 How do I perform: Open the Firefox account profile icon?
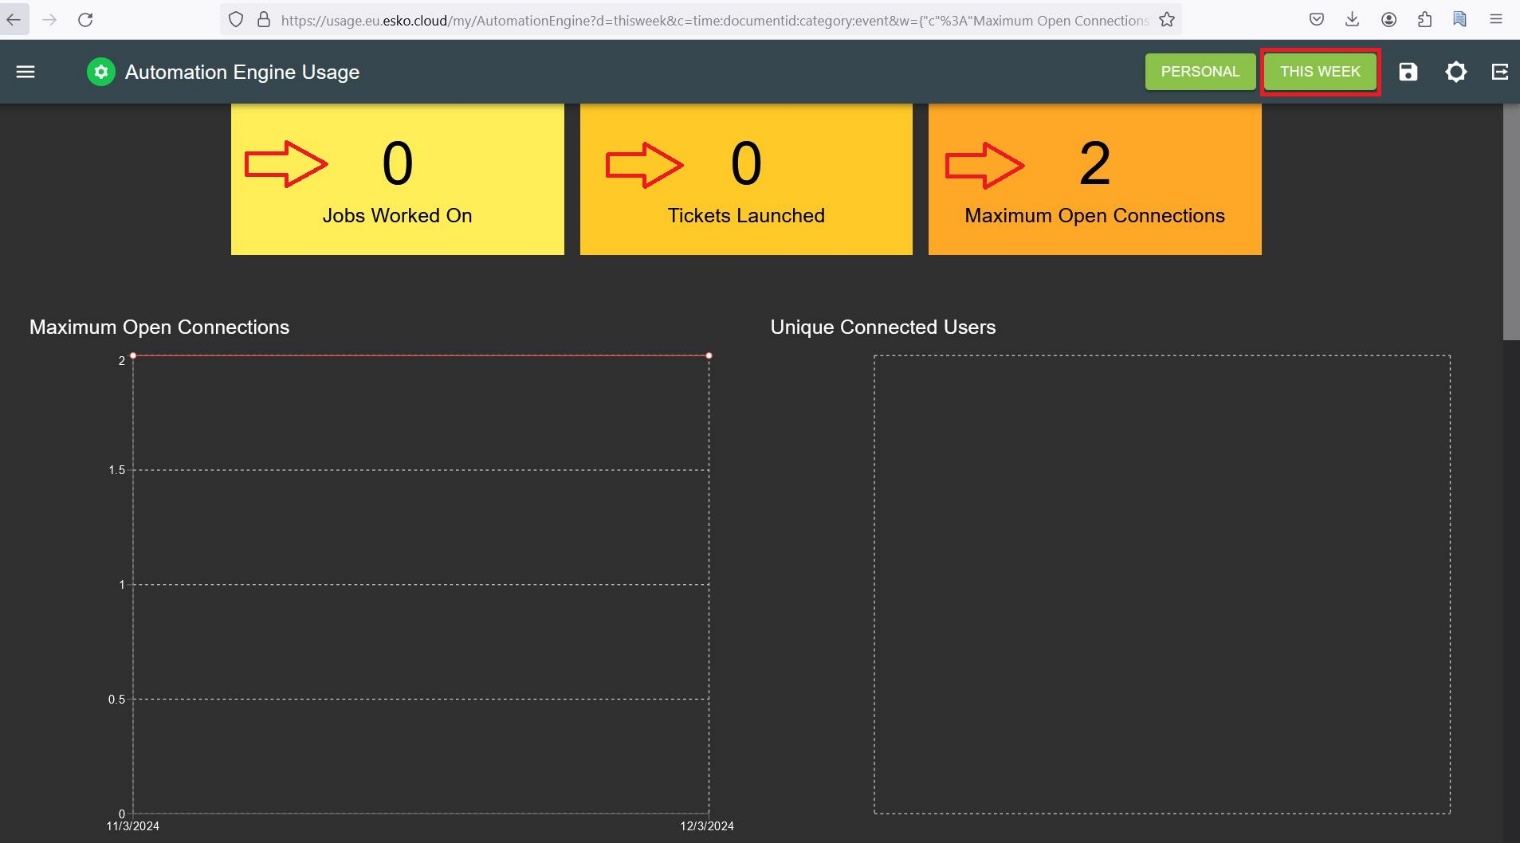point(1388,19)
